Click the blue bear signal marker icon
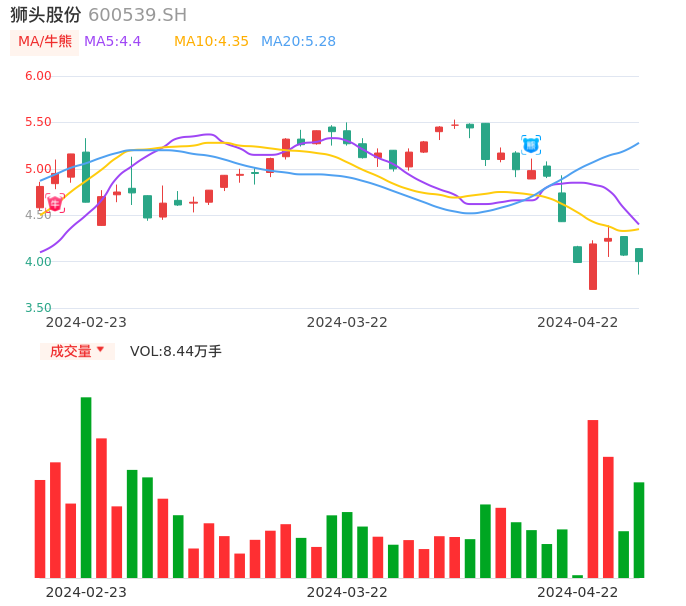Viewport: 686px width, 606px height. coord(531,145)
